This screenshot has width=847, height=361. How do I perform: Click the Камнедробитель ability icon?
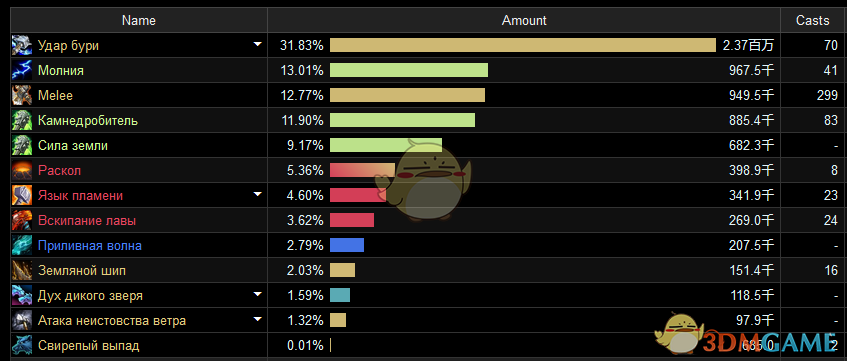coord(23,121)
